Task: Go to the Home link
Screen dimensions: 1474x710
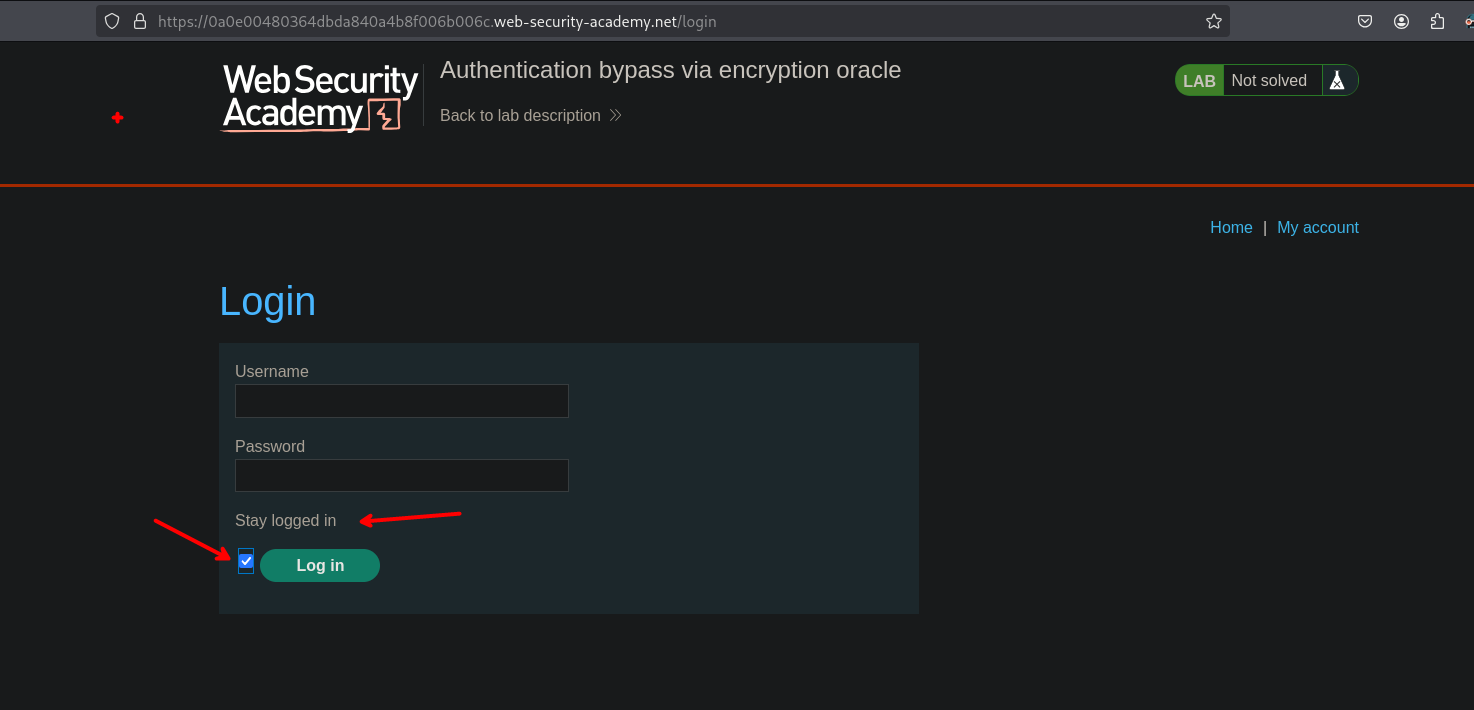Action: click(x=1231, y=228)
